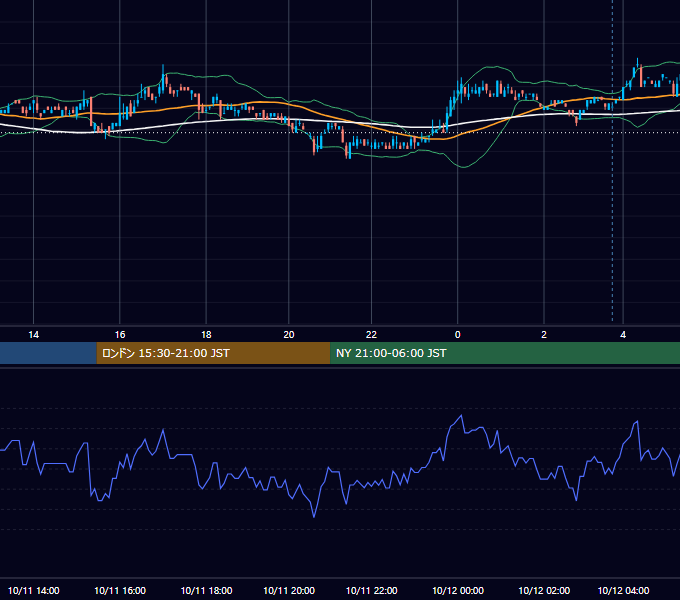Click the '10/11 18:00' date label

[206, 590]
